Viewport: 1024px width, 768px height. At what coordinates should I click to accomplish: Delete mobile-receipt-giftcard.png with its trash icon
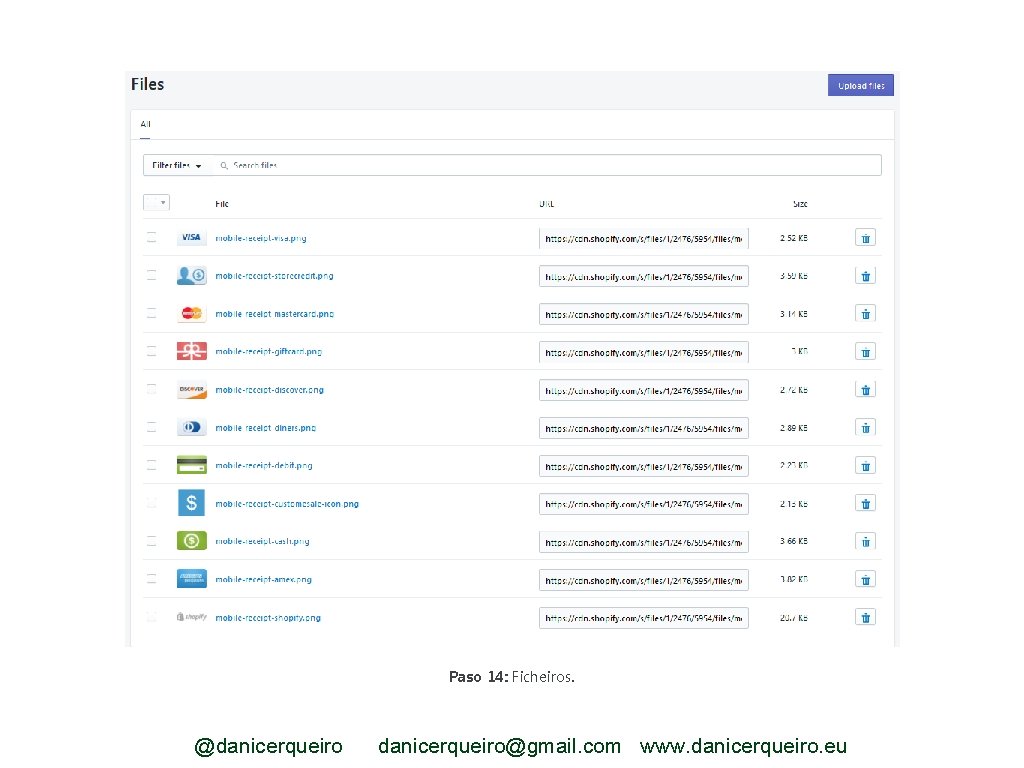tap(865, 352)
